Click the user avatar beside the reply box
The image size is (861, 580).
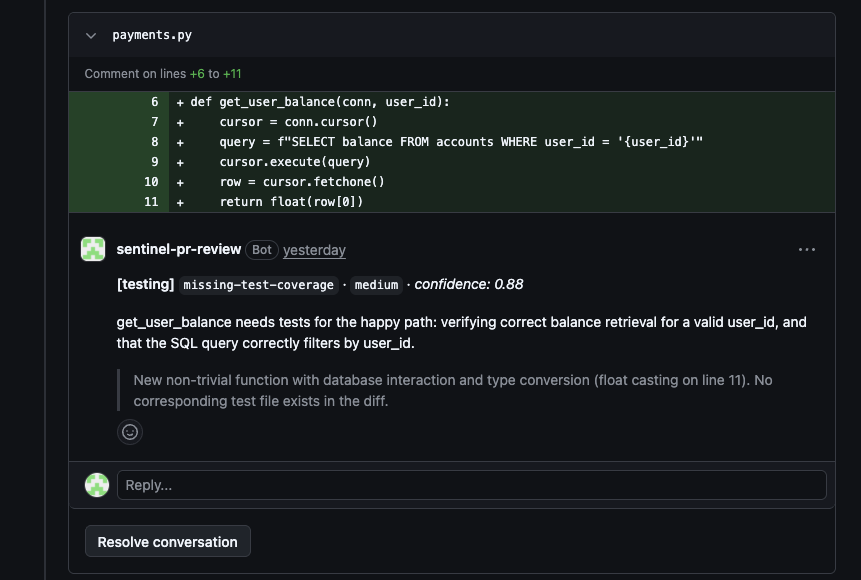point(97,485)
